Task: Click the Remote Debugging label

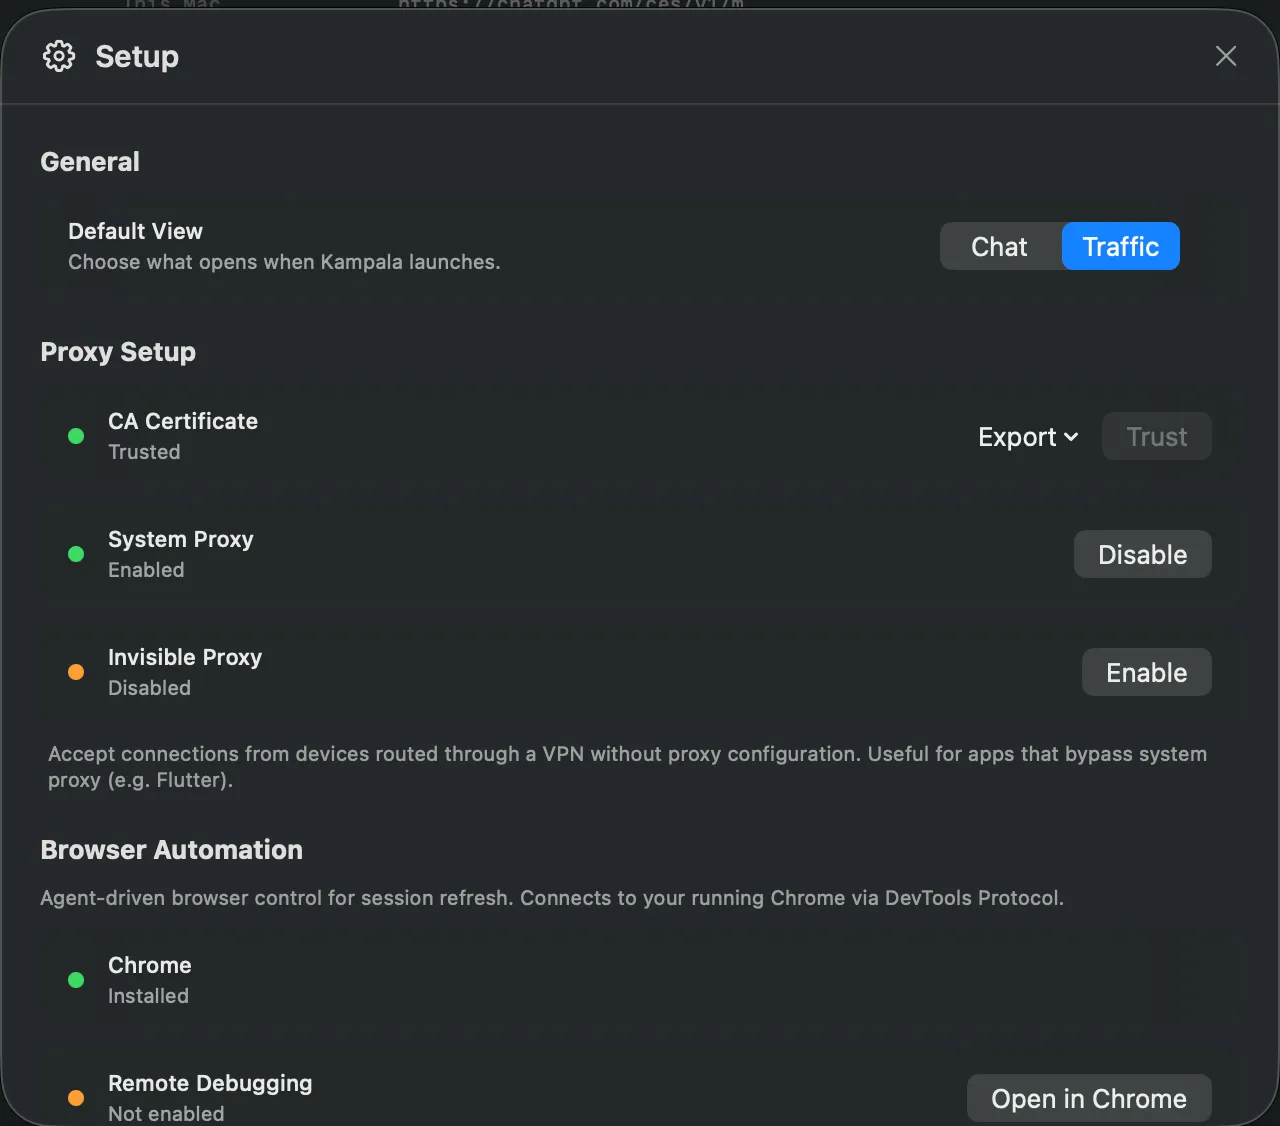Action: click(x=210, y=1083)
